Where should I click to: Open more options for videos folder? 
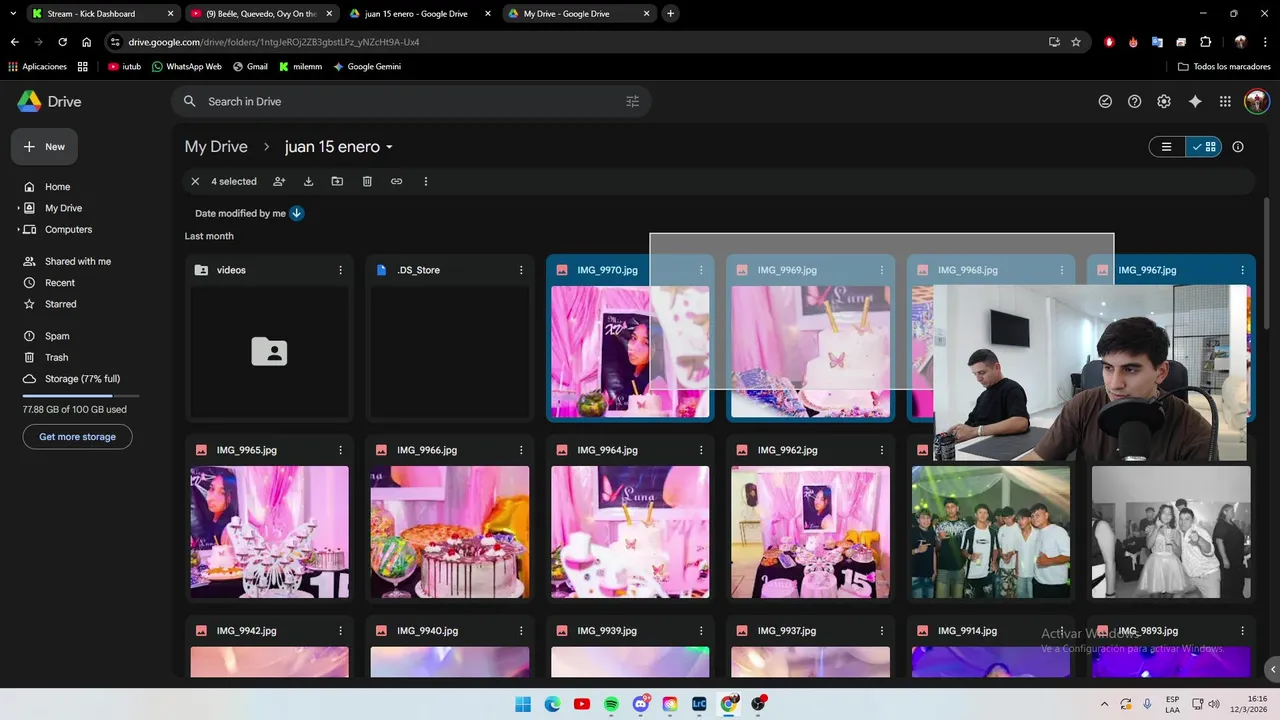click(341, 270)
